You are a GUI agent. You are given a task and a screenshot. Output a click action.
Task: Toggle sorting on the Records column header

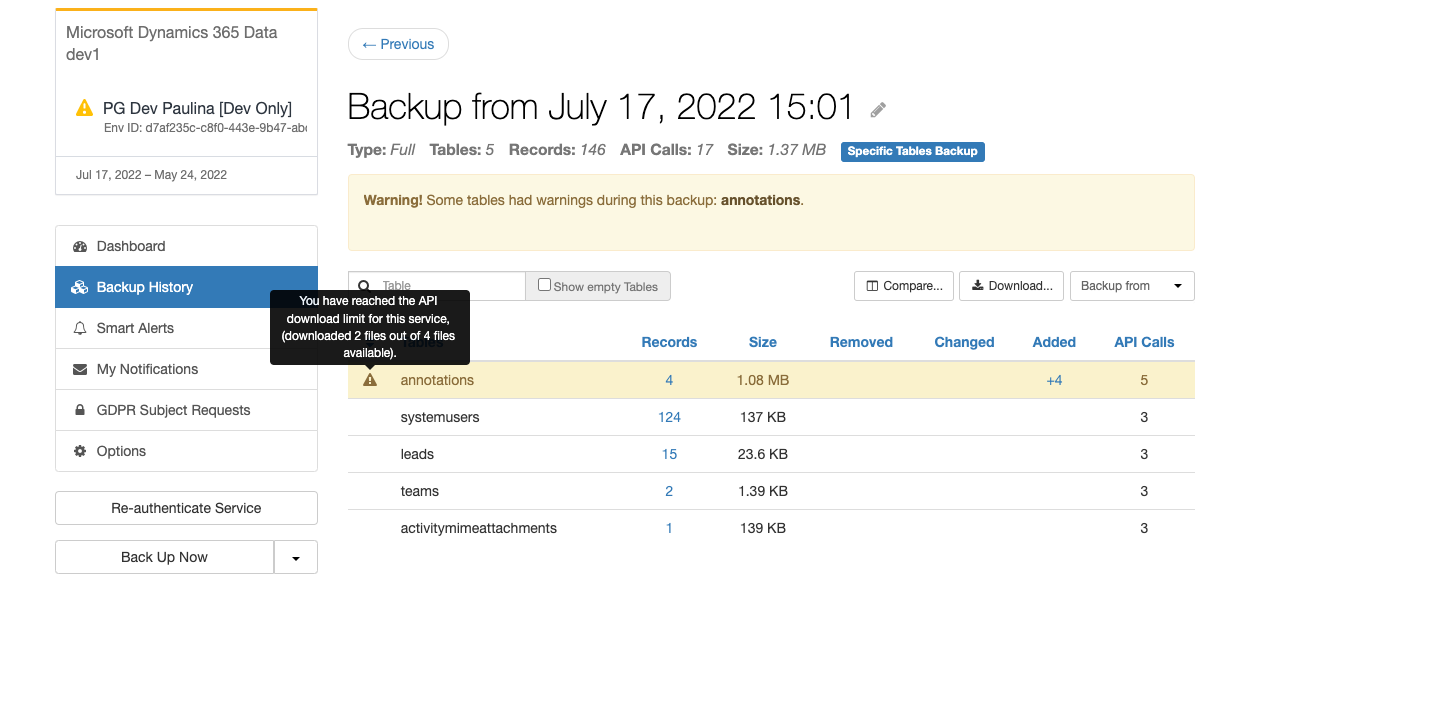[x=668, y=342]
